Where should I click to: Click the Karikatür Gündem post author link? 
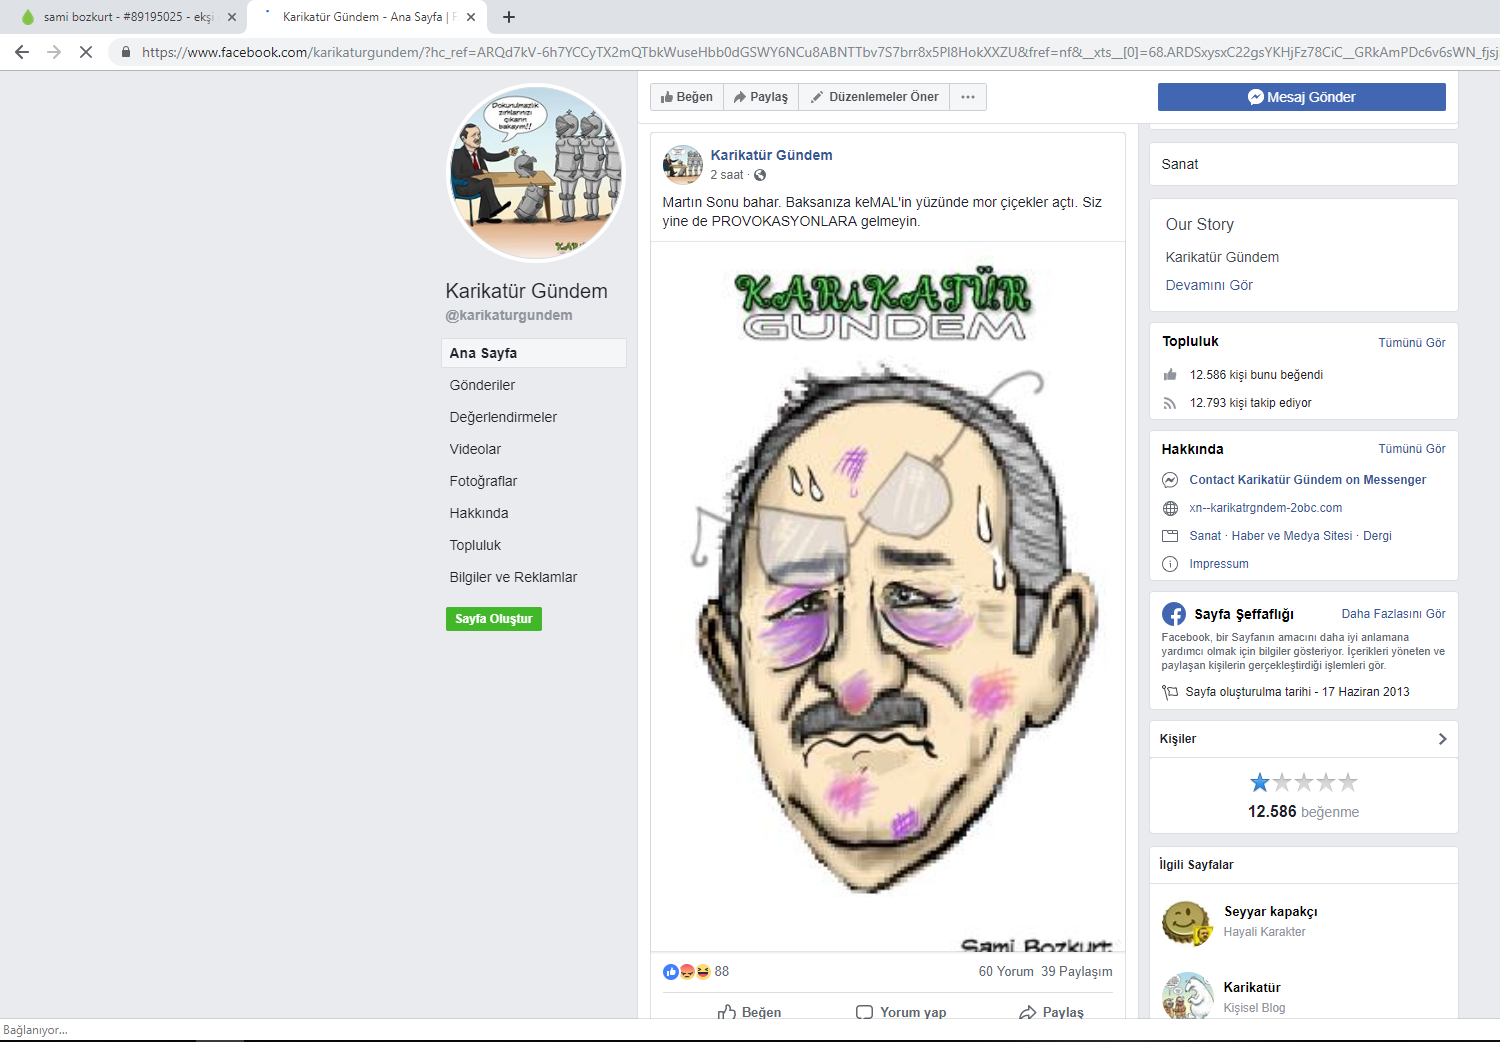pos(771,155)
